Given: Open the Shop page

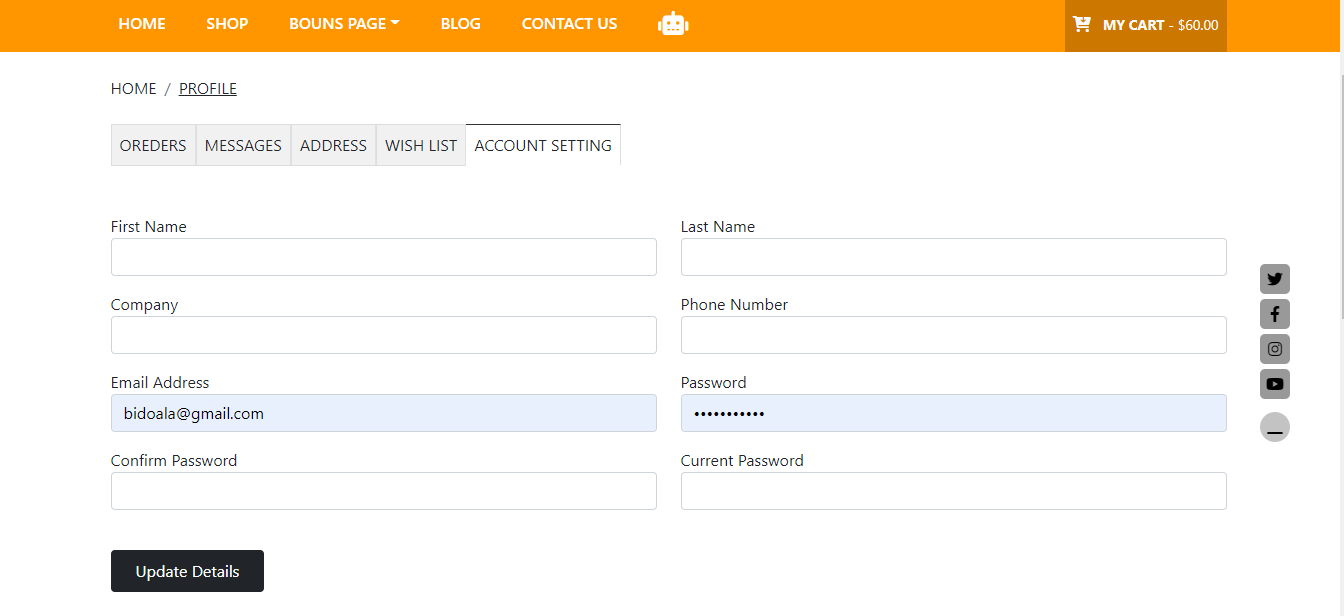Looking at the screenshot, I should pos(227,24).
